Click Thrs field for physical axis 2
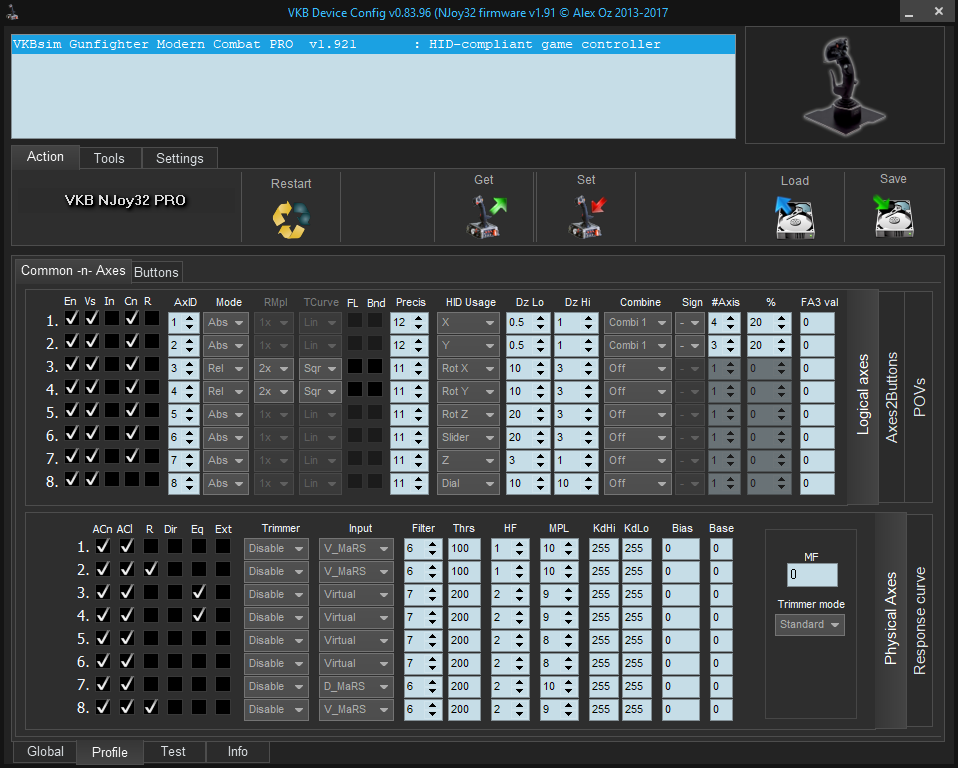958x768 pixels. pyautogui.click(x=464, y=571)
